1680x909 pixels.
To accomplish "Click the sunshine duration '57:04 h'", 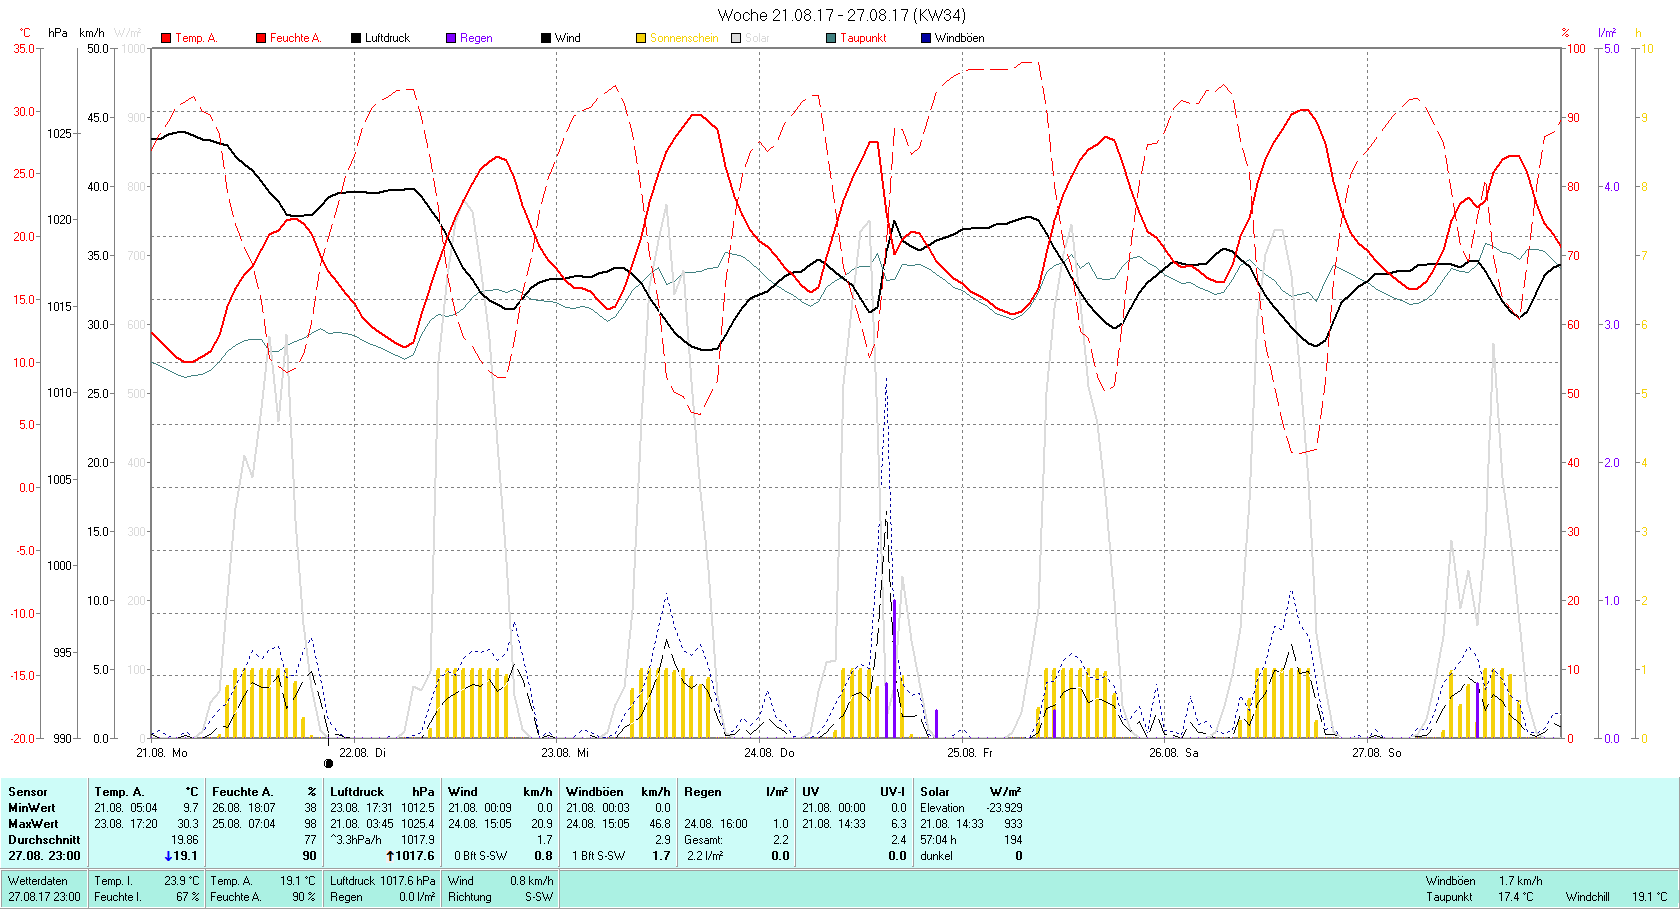I will click(x=938, y=840).
